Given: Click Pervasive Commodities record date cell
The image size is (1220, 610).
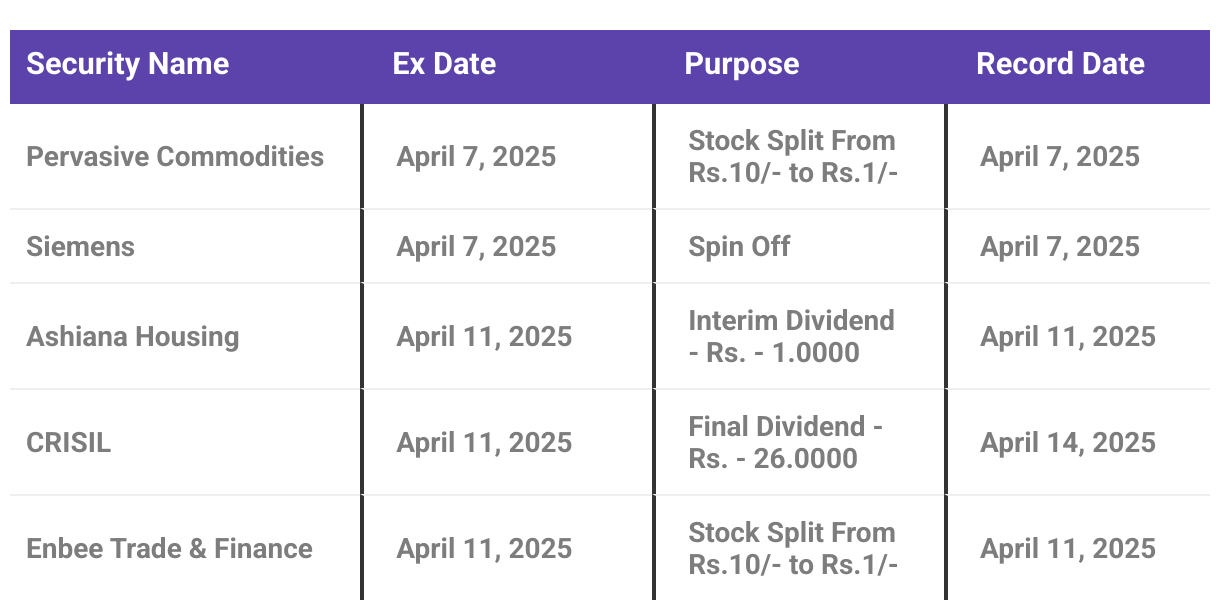Looking at the screenshot, I should (x=1060, y=157).
